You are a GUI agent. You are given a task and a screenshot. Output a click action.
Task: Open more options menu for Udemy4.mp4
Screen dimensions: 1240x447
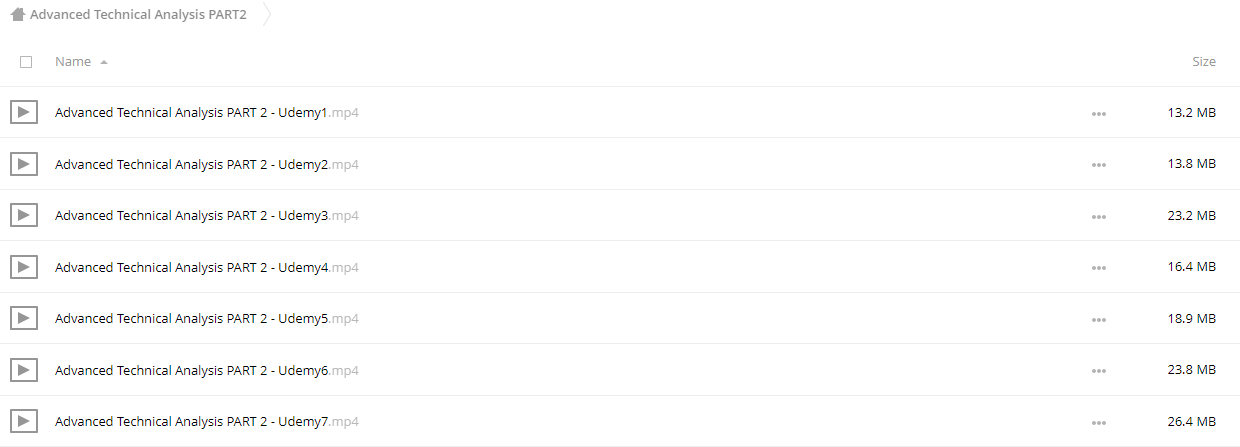1099,268
